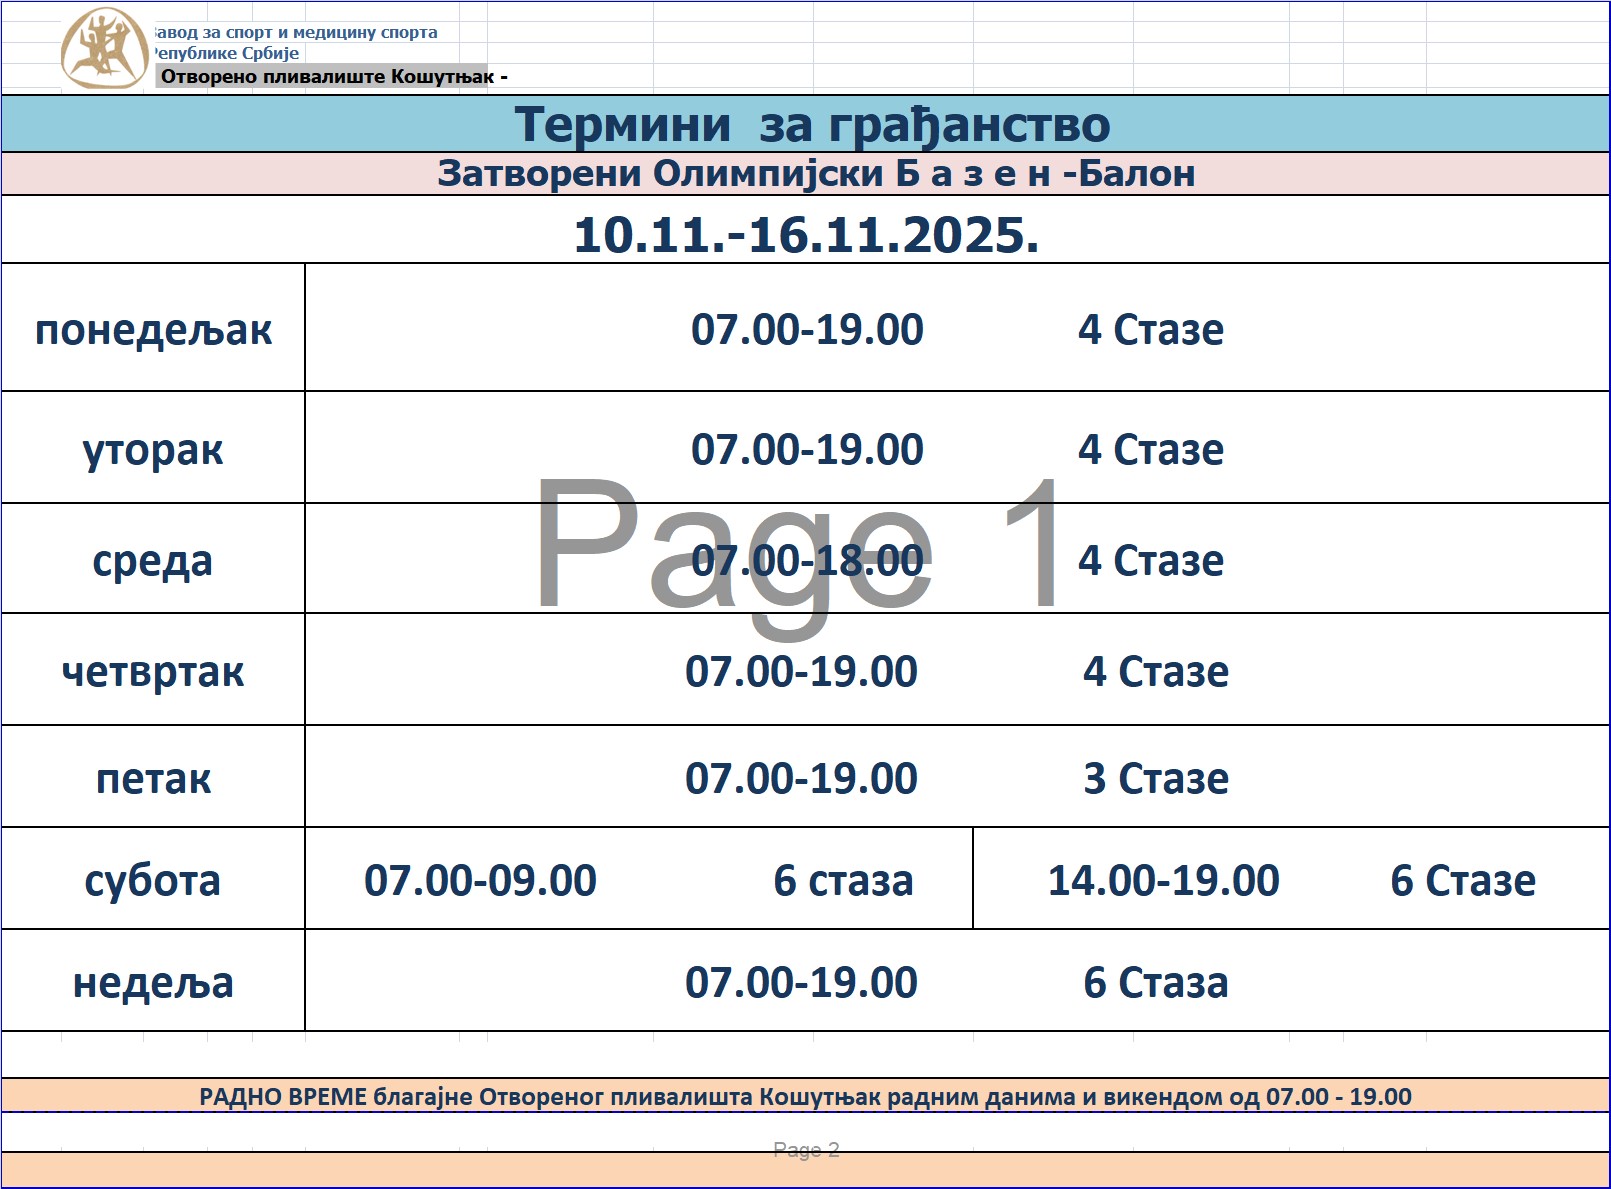1611x1189 pixels.
Task: Click the 'среда' day cell
Action: [x=153, y=561]
